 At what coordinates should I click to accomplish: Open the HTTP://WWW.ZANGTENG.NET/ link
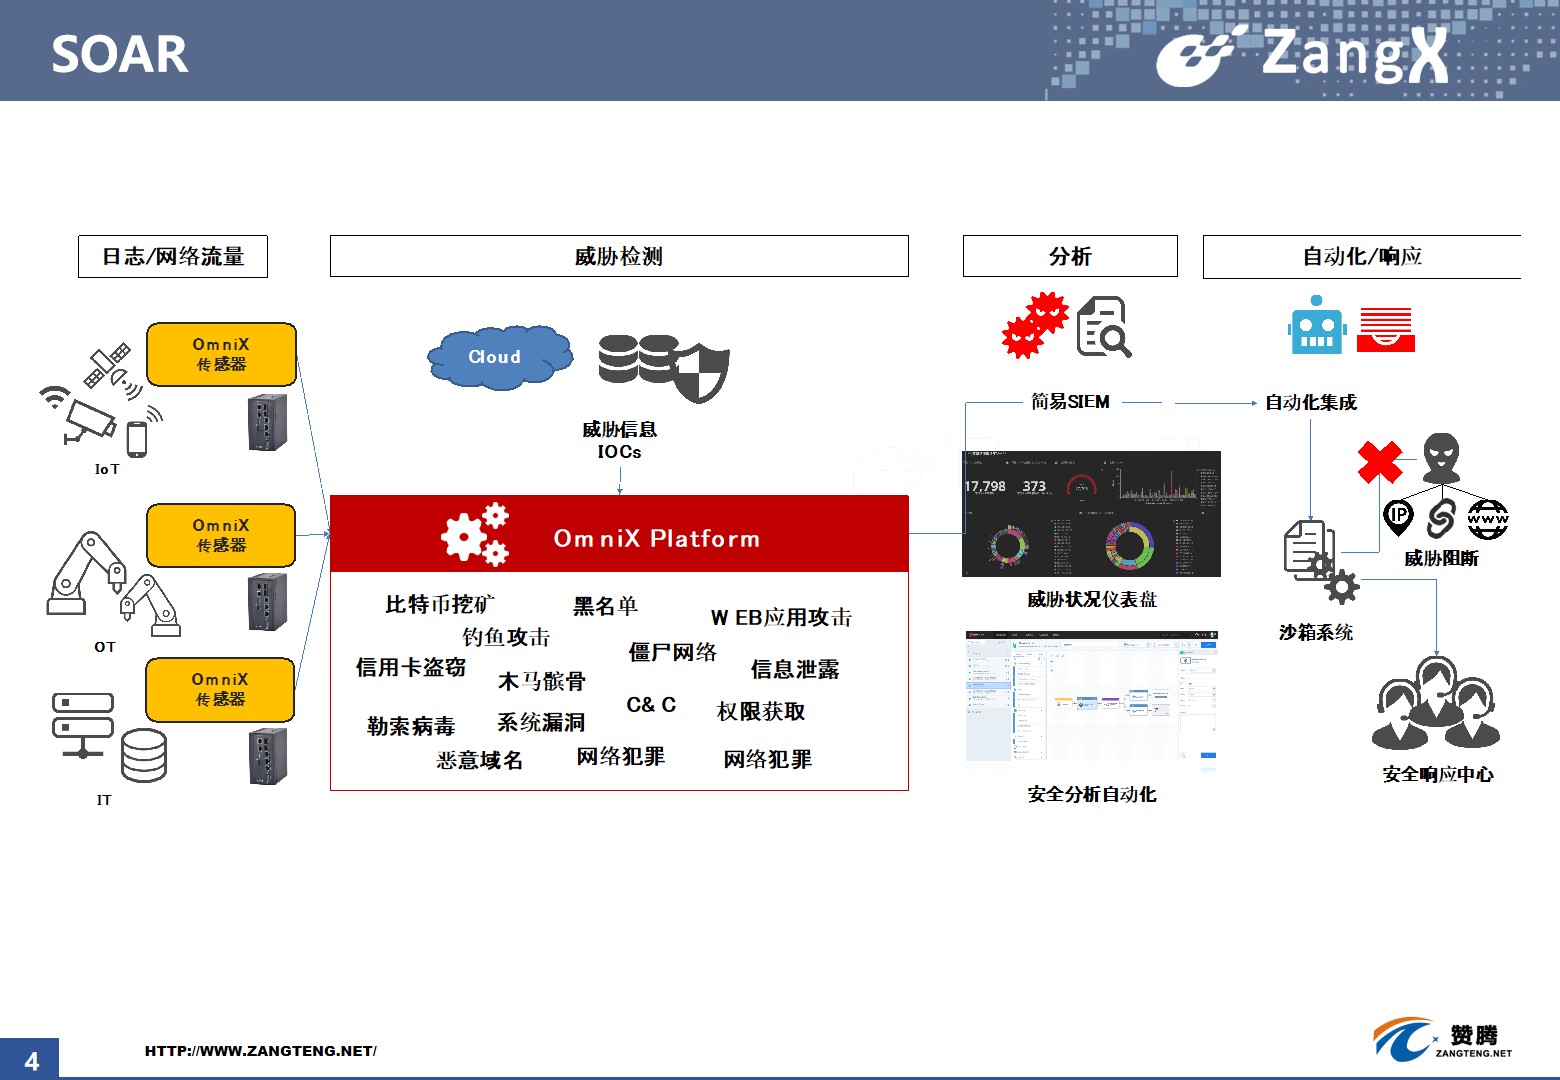tap(261, 1051)
